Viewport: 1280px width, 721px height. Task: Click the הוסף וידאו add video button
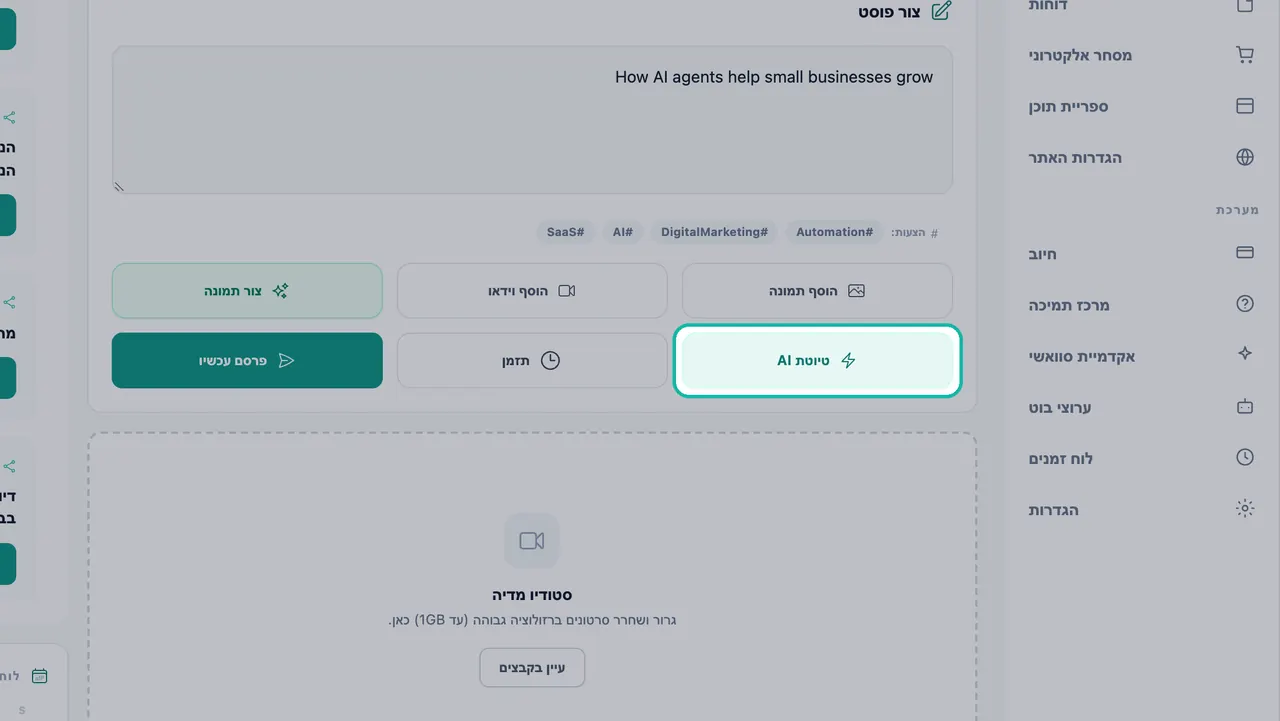[x=532, y=291]
